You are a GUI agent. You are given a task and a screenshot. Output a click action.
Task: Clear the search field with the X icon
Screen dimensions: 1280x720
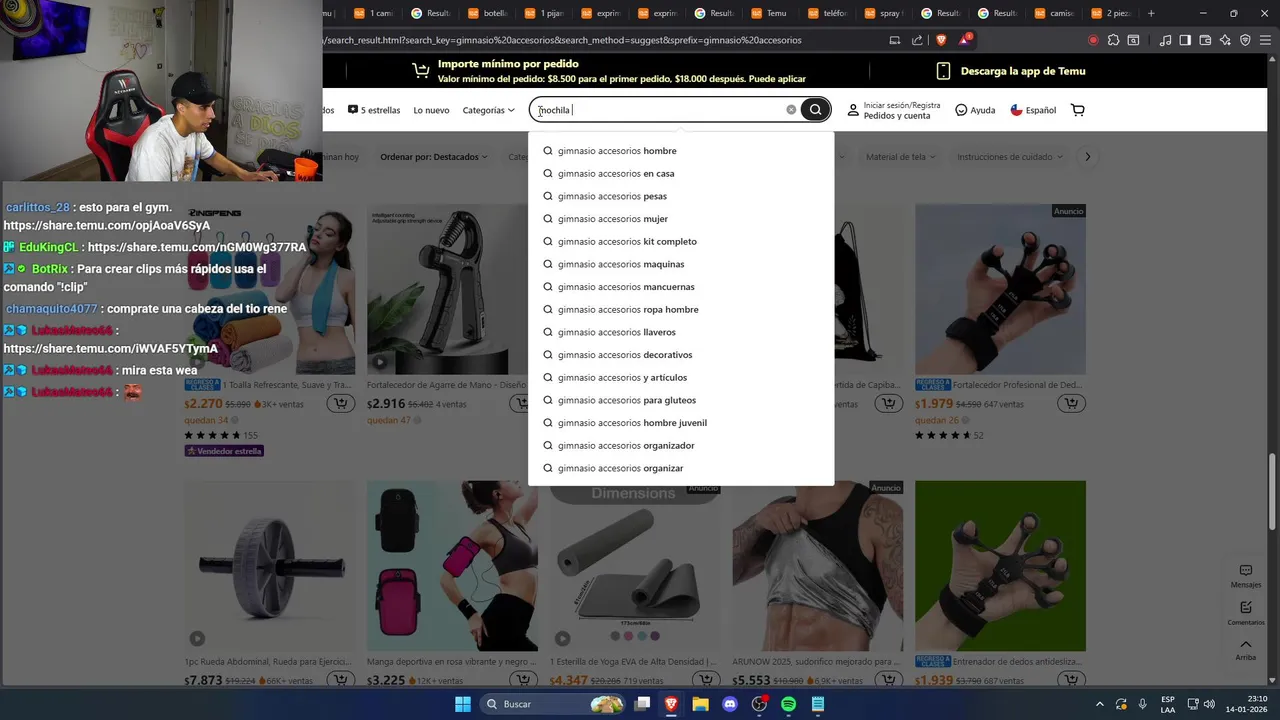791,110
